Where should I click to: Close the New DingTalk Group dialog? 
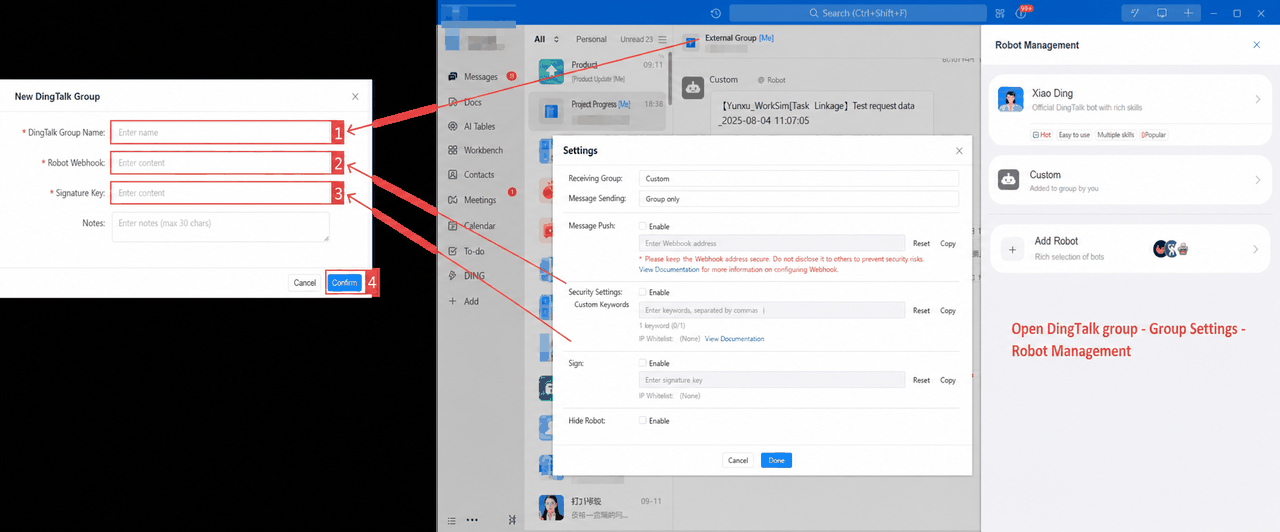point(355,97)
